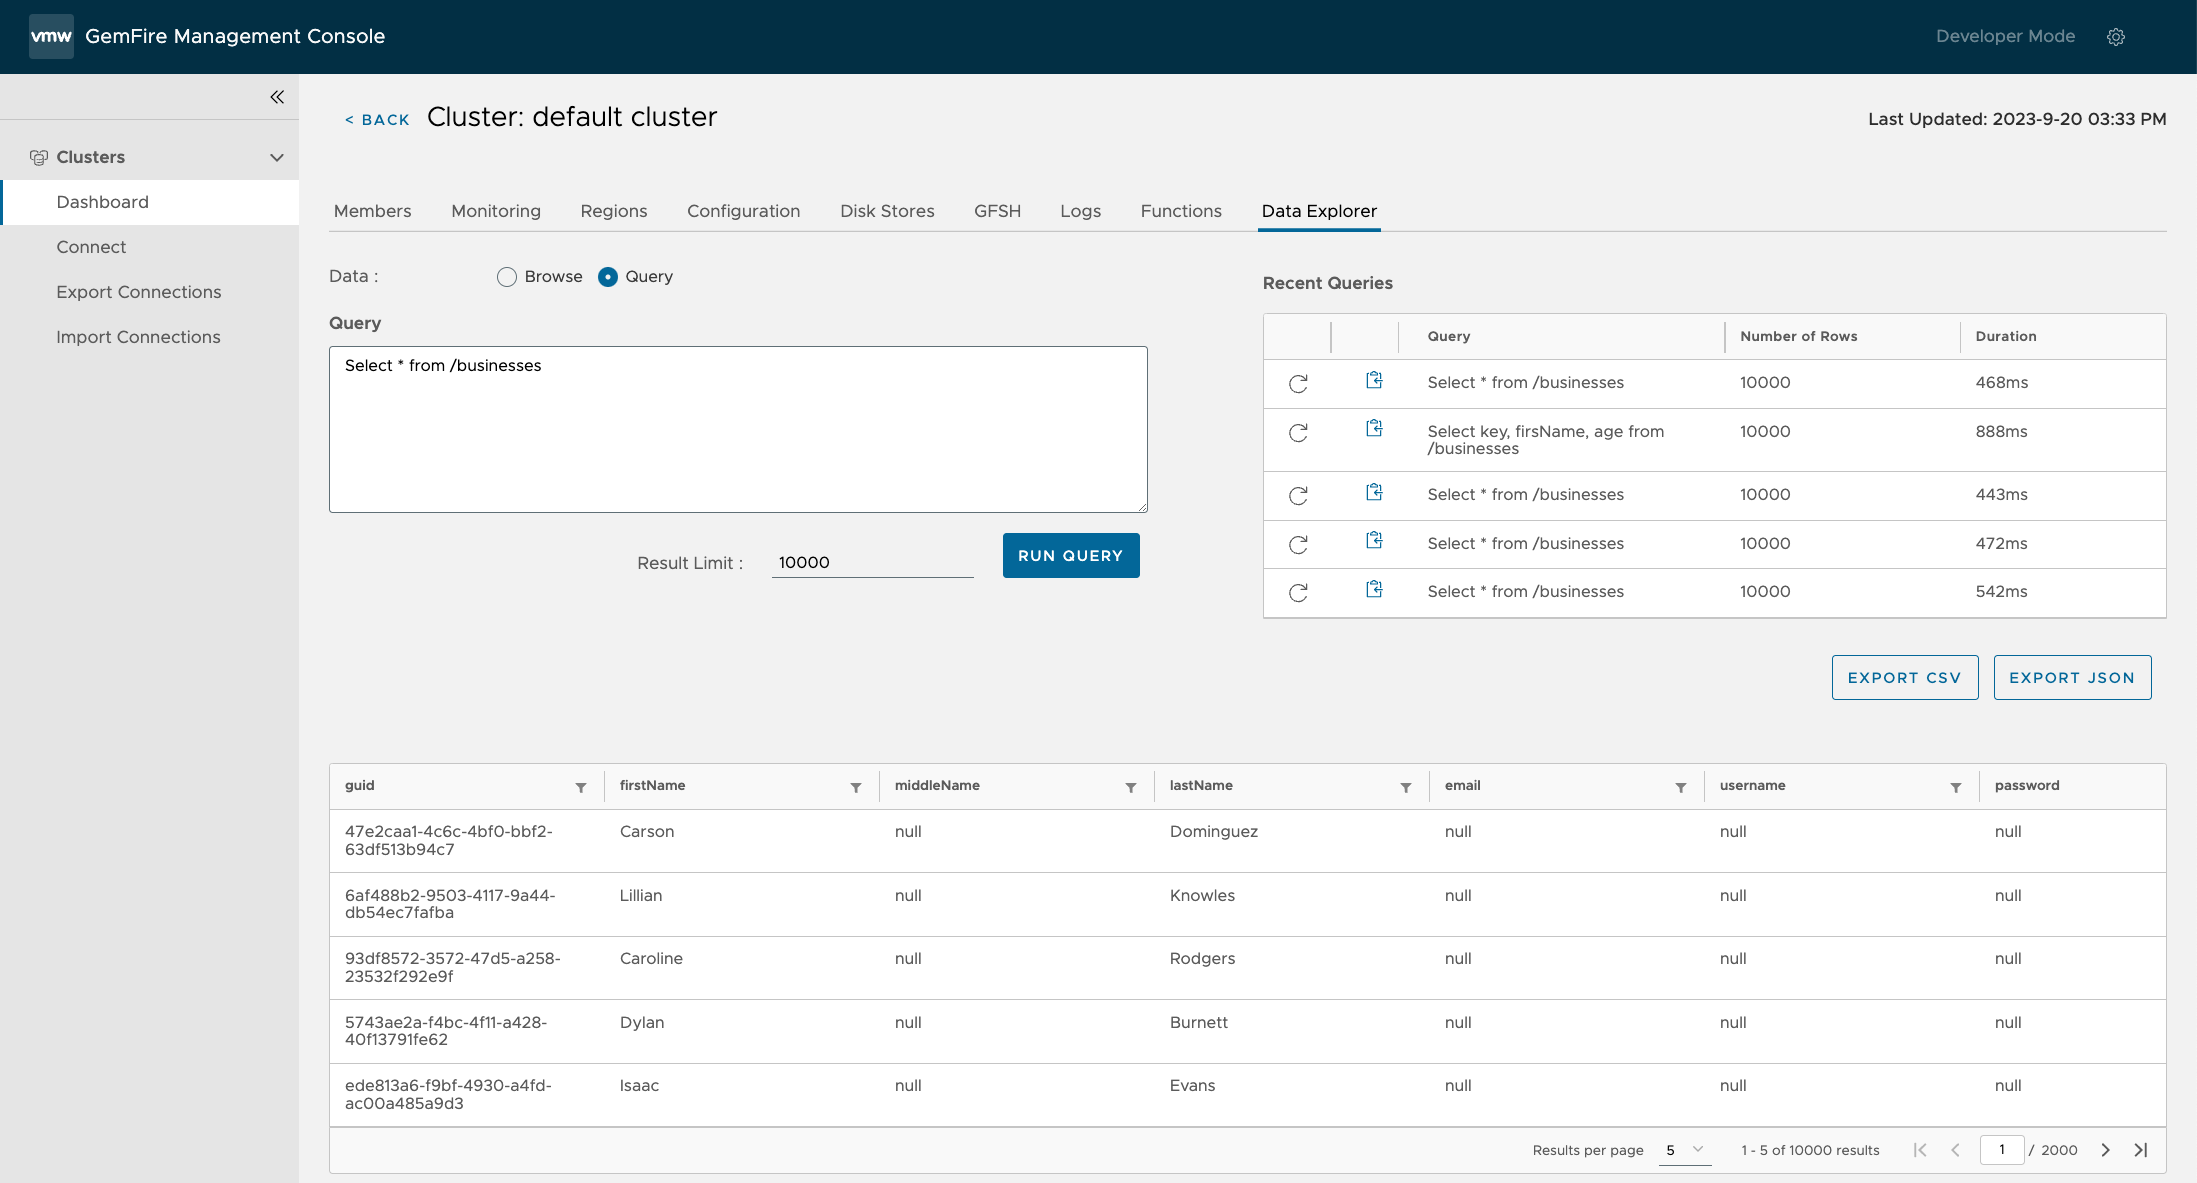Copy the 472ms query to editor

(x=1374, y=540)
